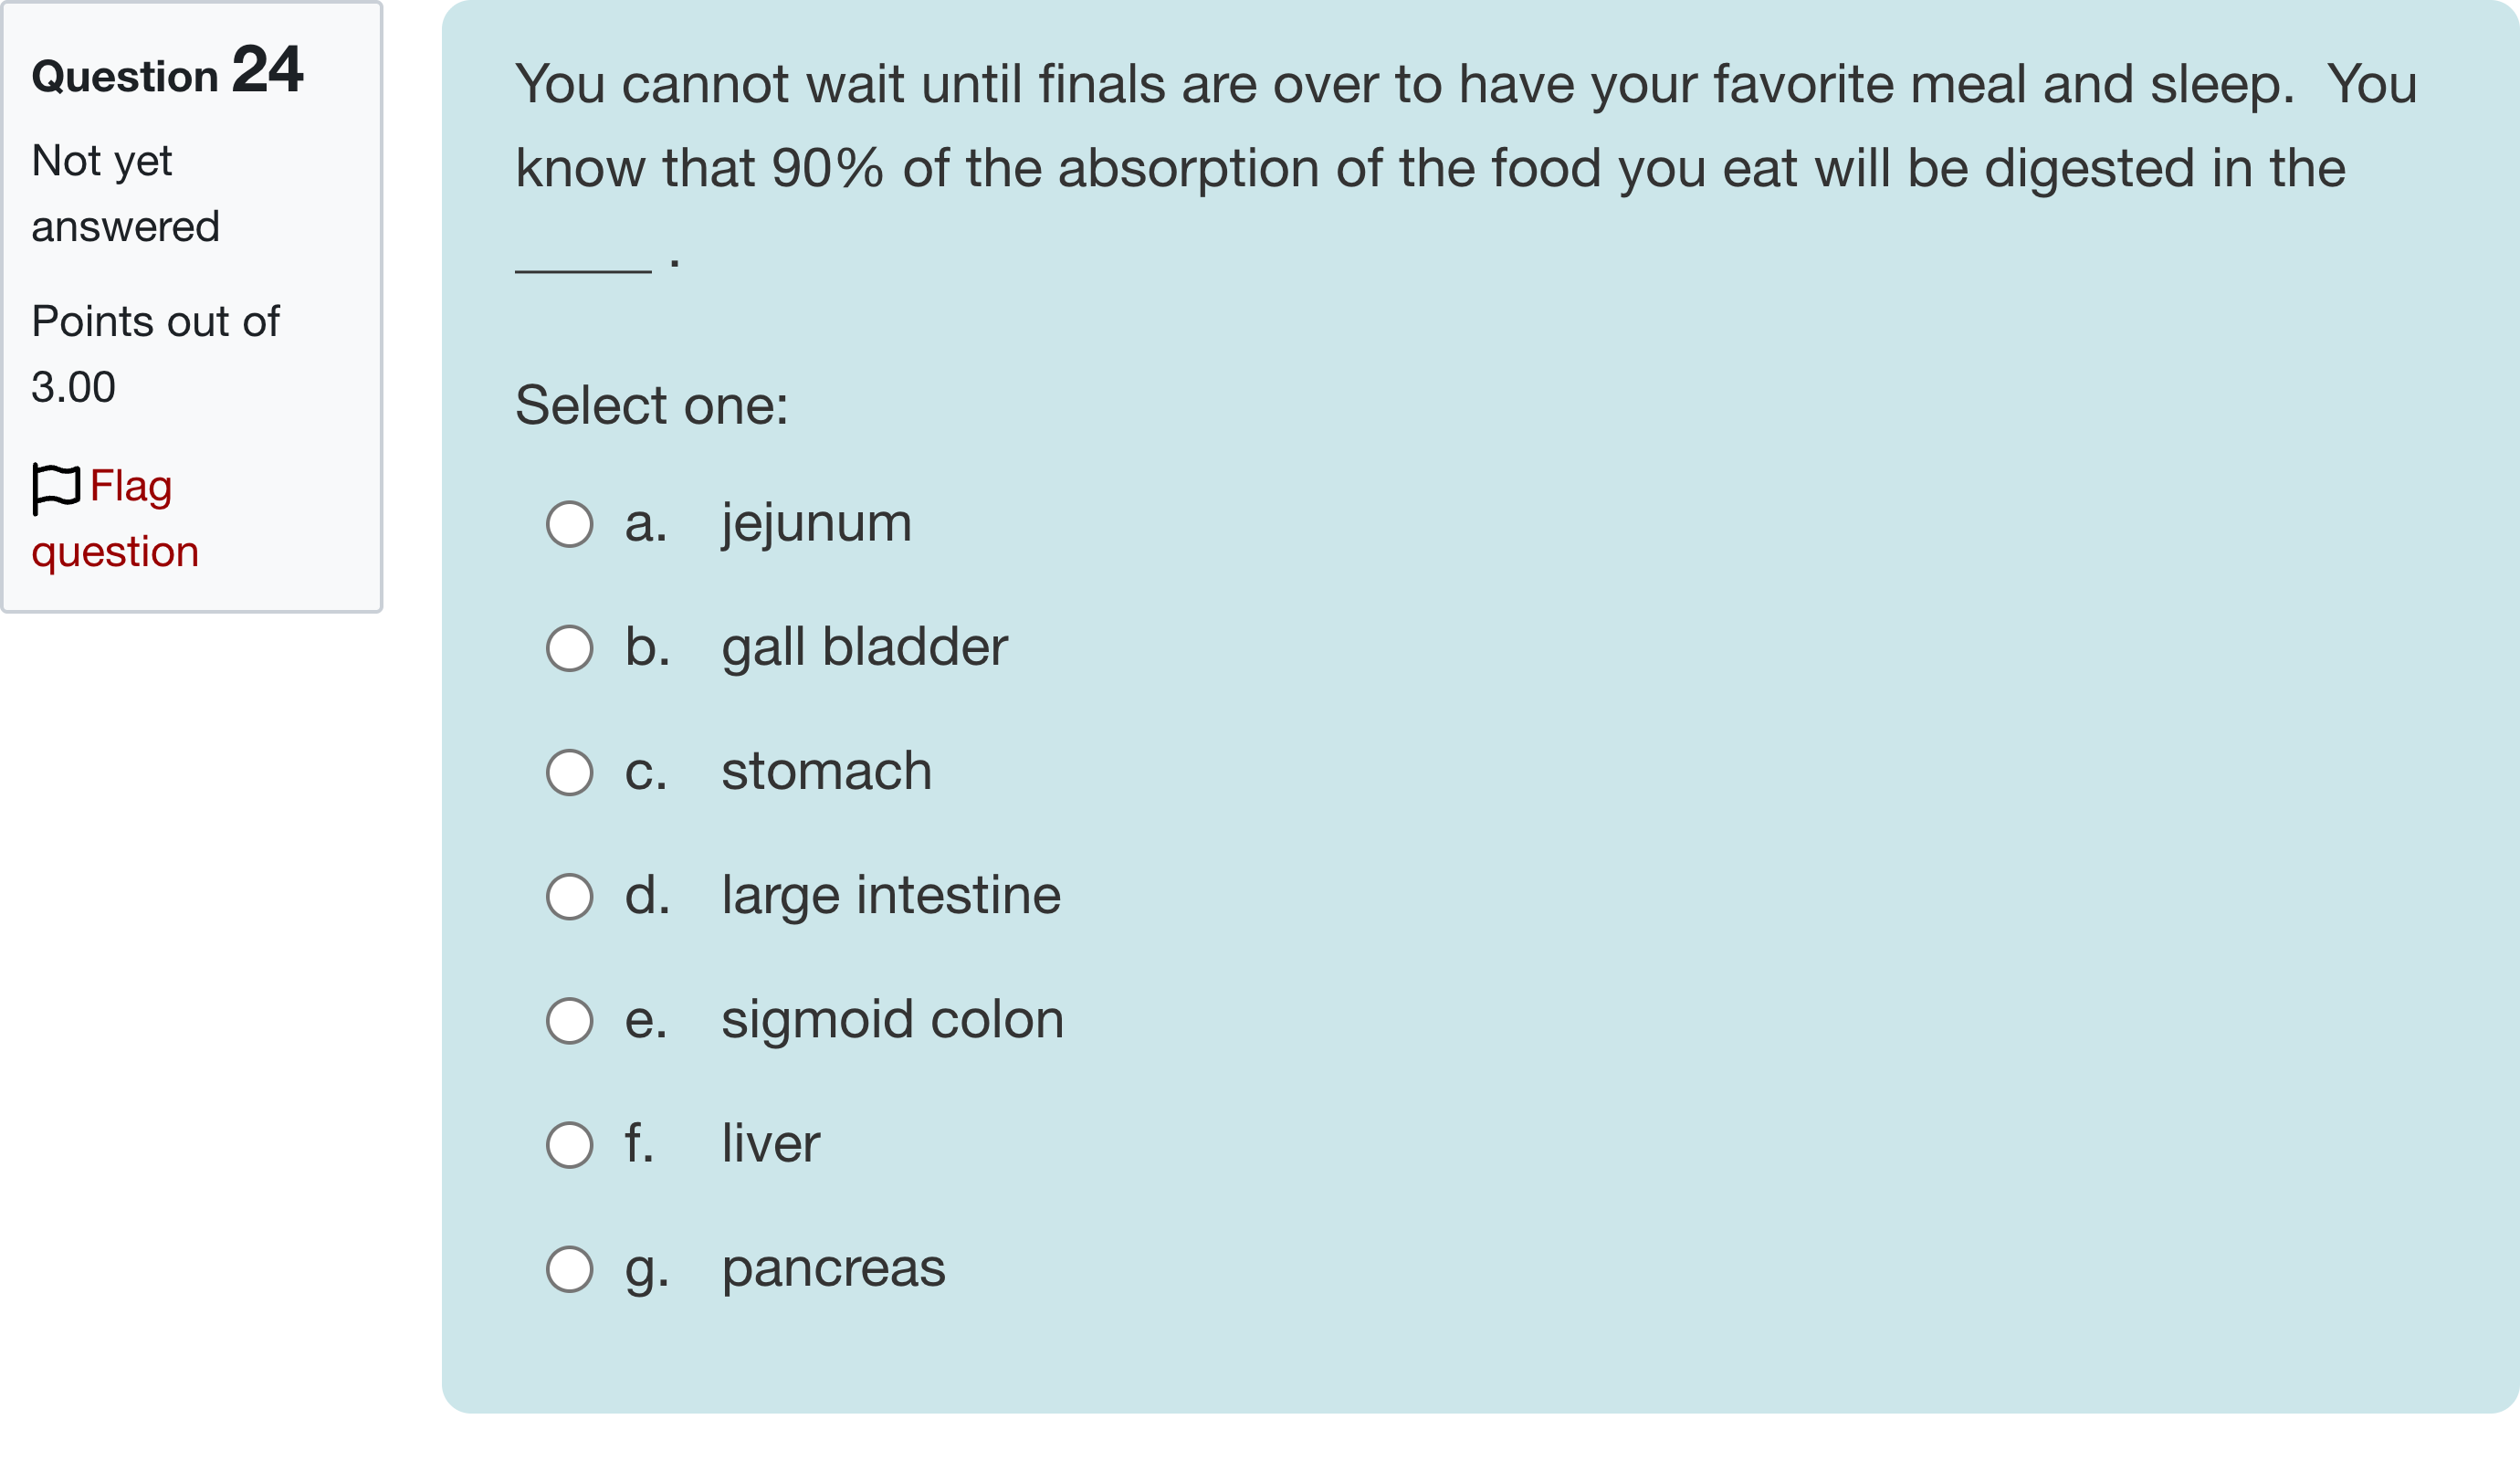Click the 'liver' answer text

click(770, 1143)
